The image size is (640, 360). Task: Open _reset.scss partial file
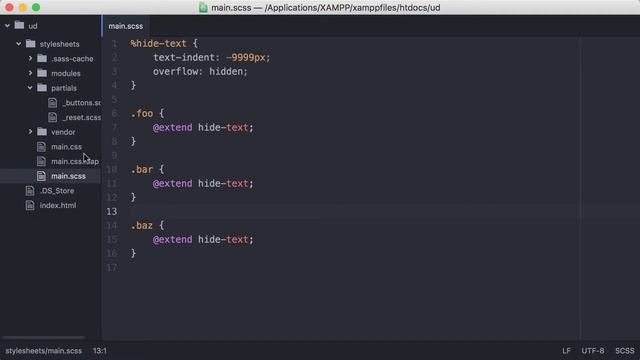click(82, 118)
